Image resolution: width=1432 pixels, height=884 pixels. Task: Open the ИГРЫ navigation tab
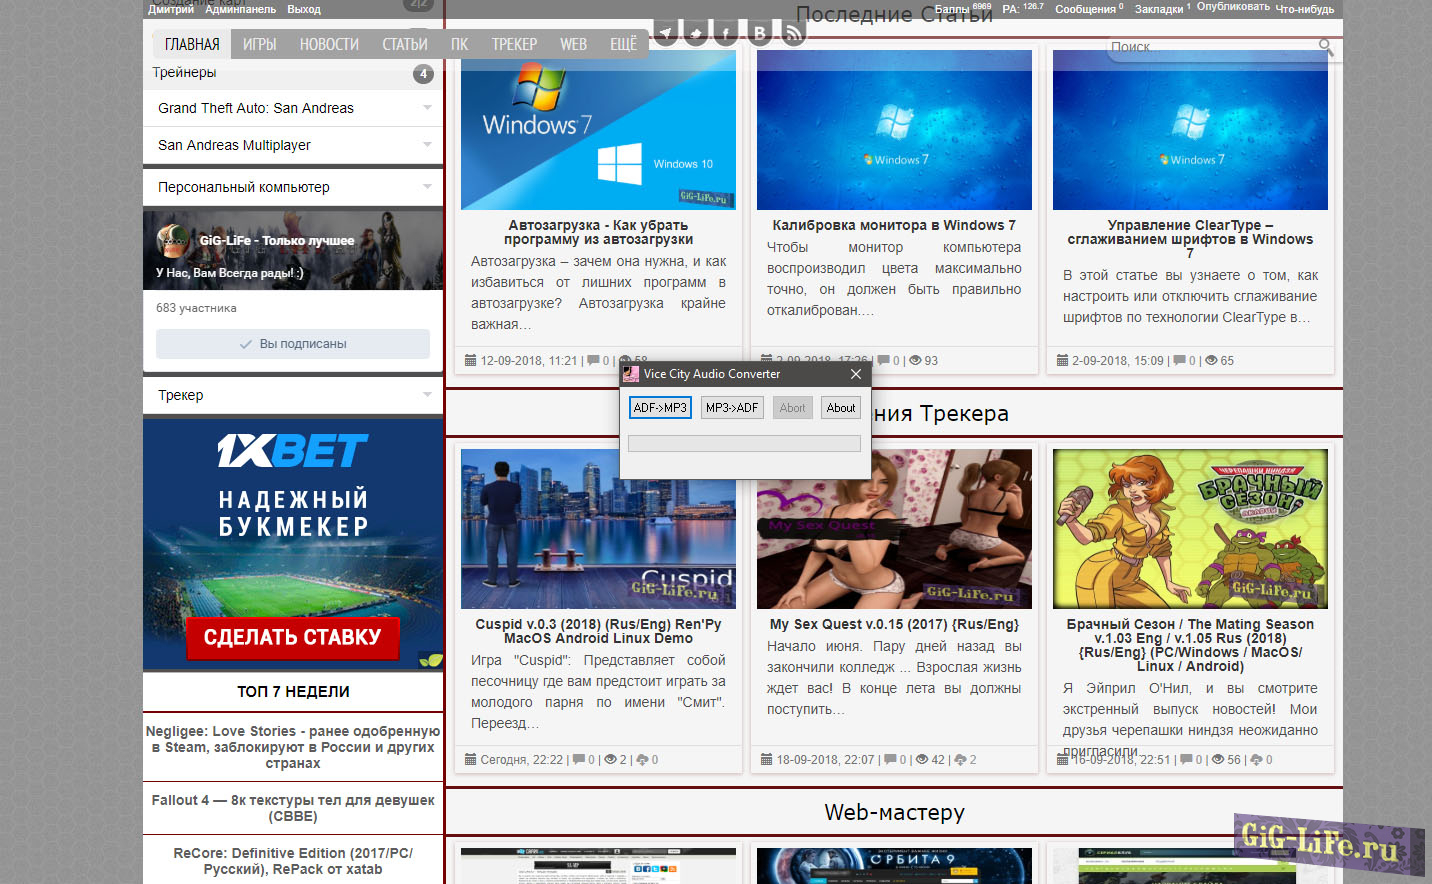click(x=259, y=44)
